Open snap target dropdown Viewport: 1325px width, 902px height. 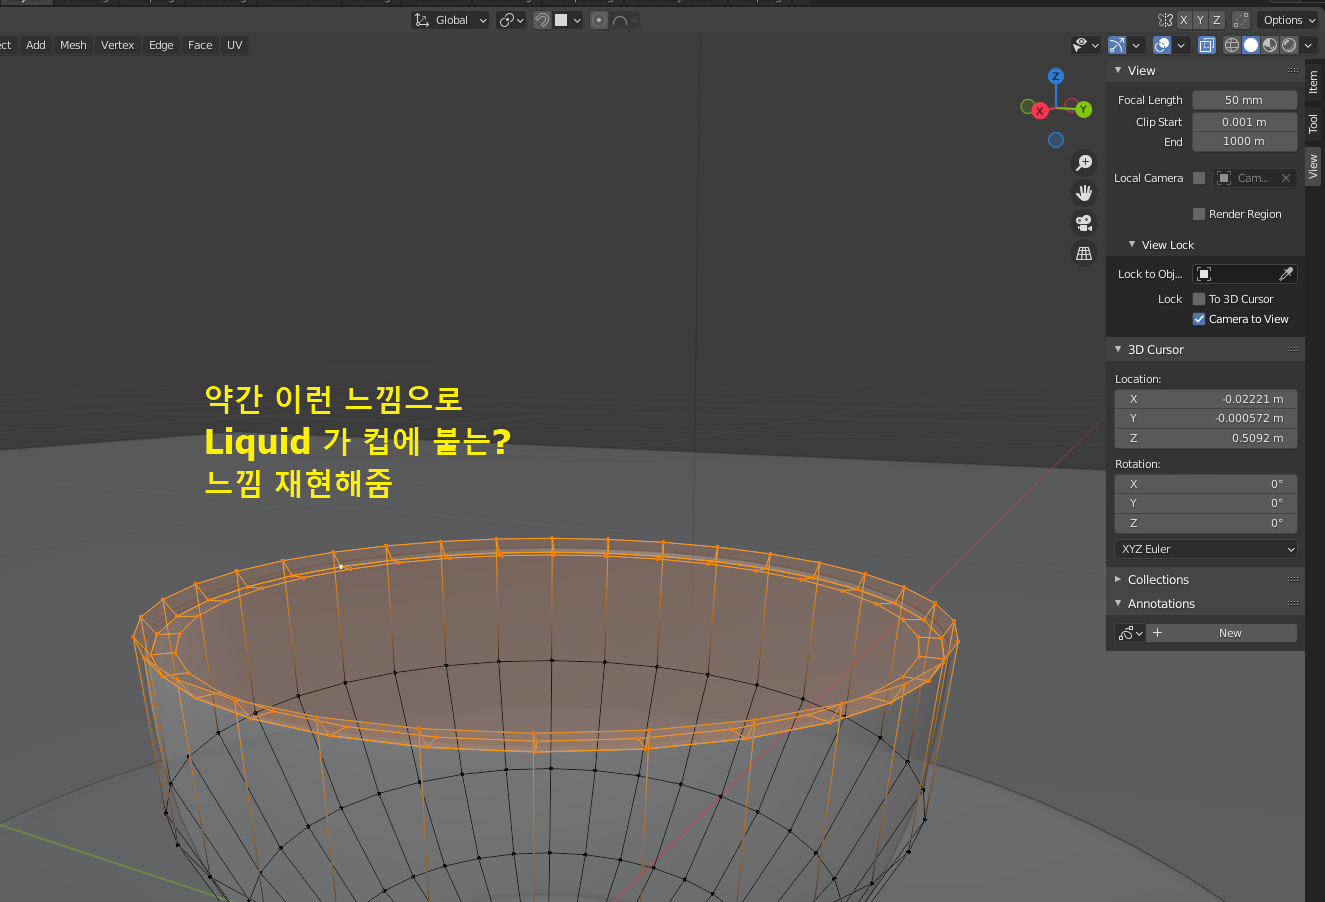(568, 20)
